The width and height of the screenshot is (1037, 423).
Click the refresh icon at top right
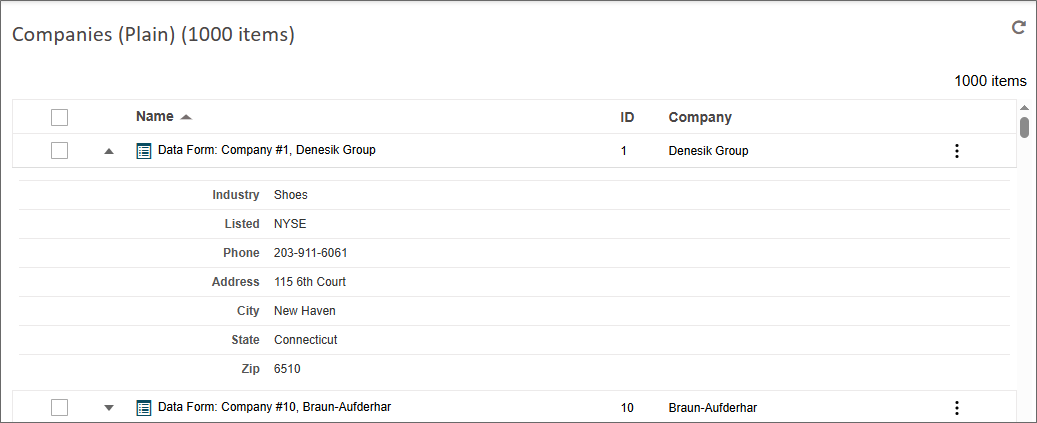1019,28
